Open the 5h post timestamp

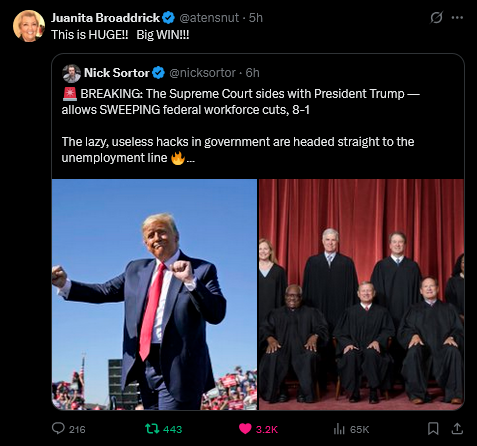tap(256, 18)
